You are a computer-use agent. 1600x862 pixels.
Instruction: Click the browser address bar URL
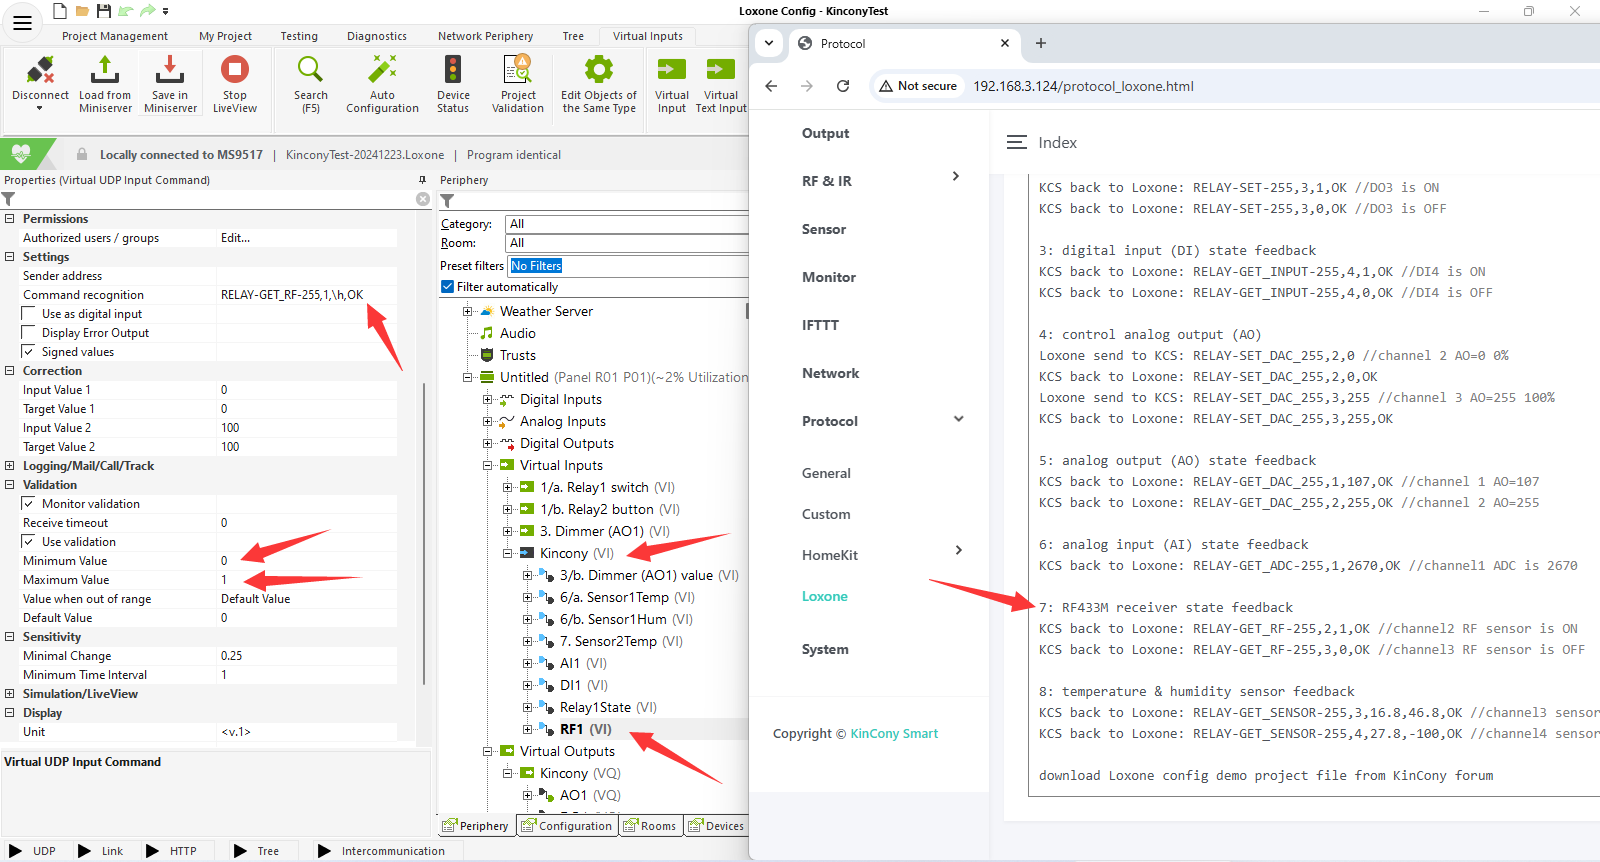[x=1083, y=86]
